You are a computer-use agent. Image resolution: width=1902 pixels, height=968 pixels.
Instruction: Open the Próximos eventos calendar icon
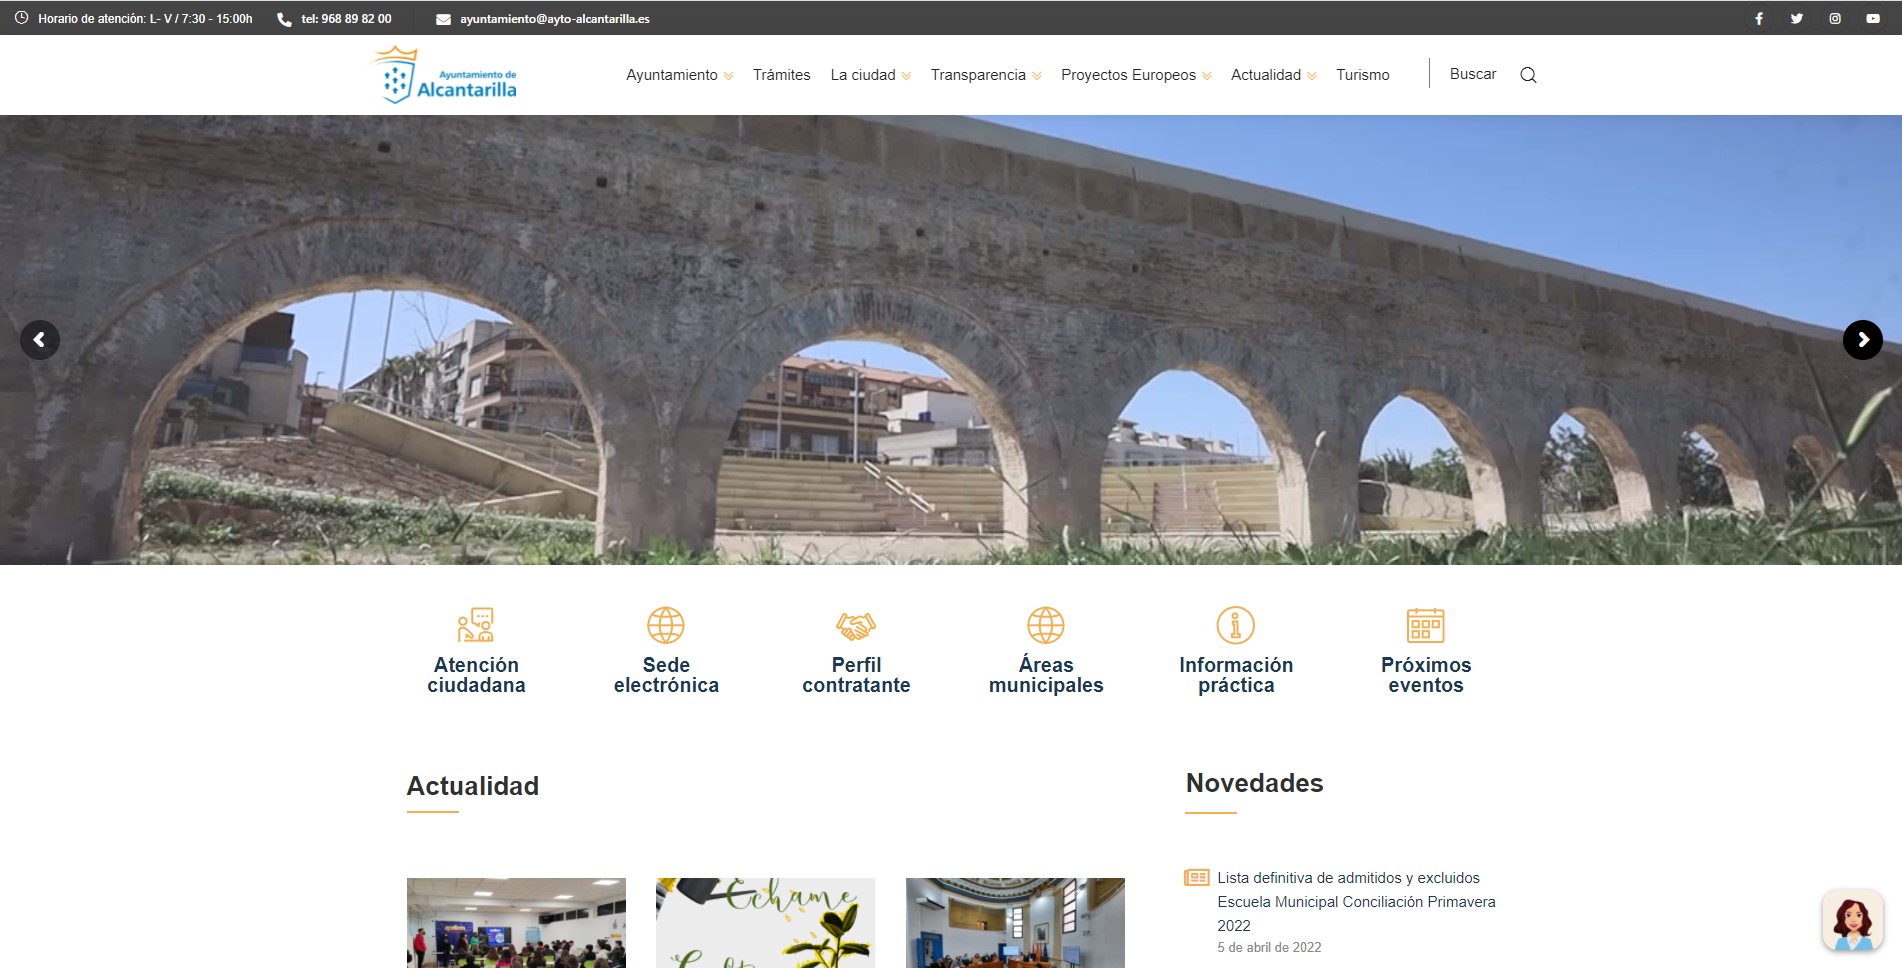pyautogui.click(x=1425, y=625)
